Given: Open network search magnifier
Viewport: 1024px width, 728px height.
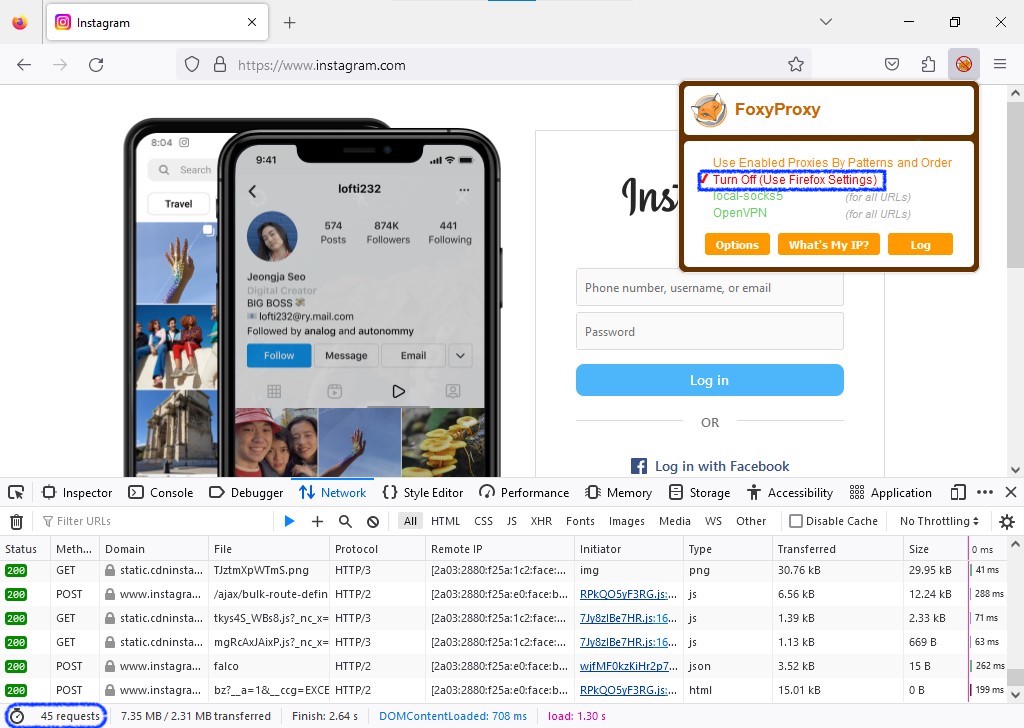Looking at the screenshot, I should click(x=345, y=521).
